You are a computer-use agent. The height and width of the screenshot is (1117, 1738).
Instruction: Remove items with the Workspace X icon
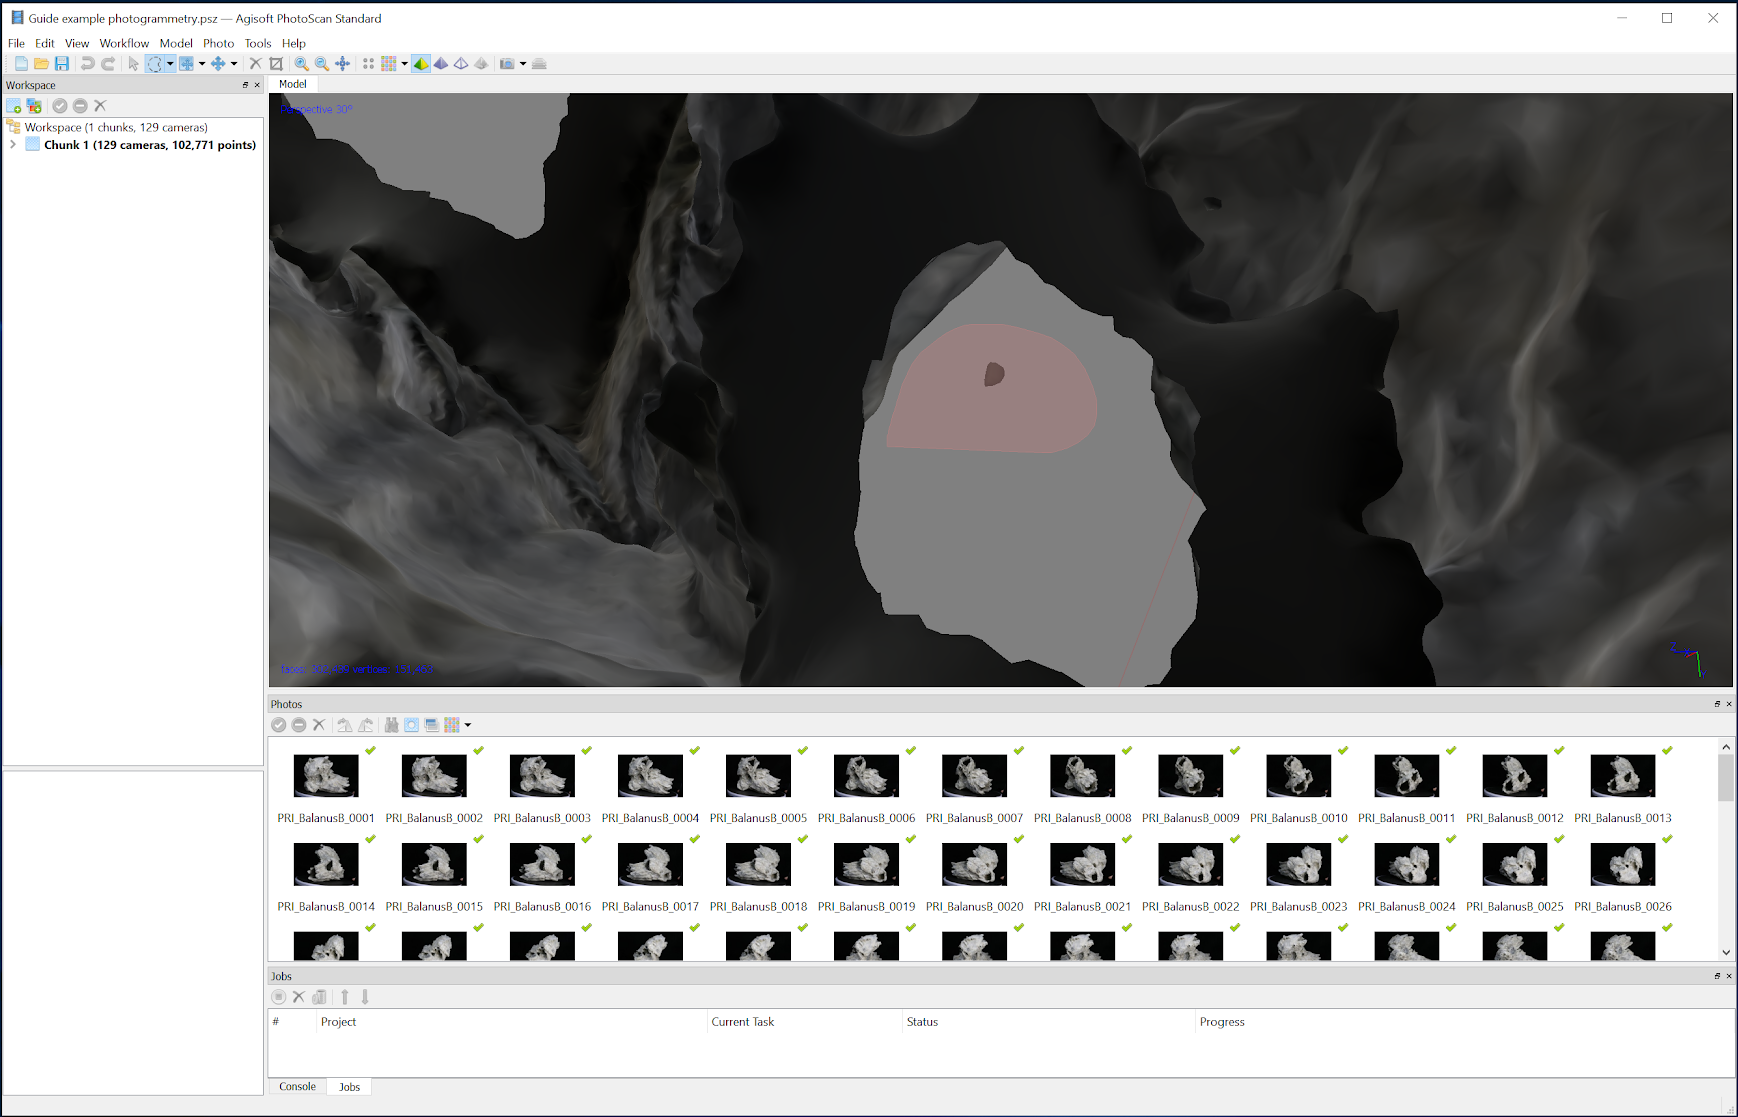tap(100, 106)
